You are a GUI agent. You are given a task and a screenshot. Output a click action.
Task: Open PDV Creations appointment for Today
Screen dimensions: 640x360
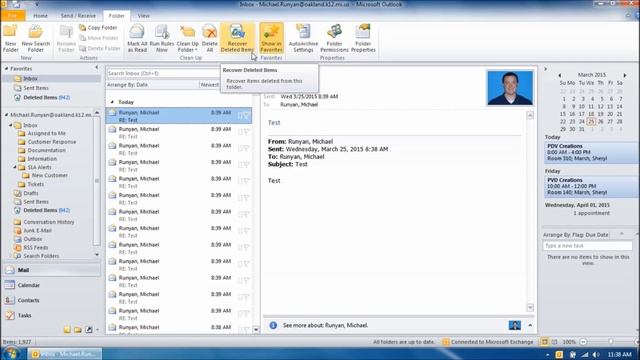pyautogui.click(x=592, y=152)
